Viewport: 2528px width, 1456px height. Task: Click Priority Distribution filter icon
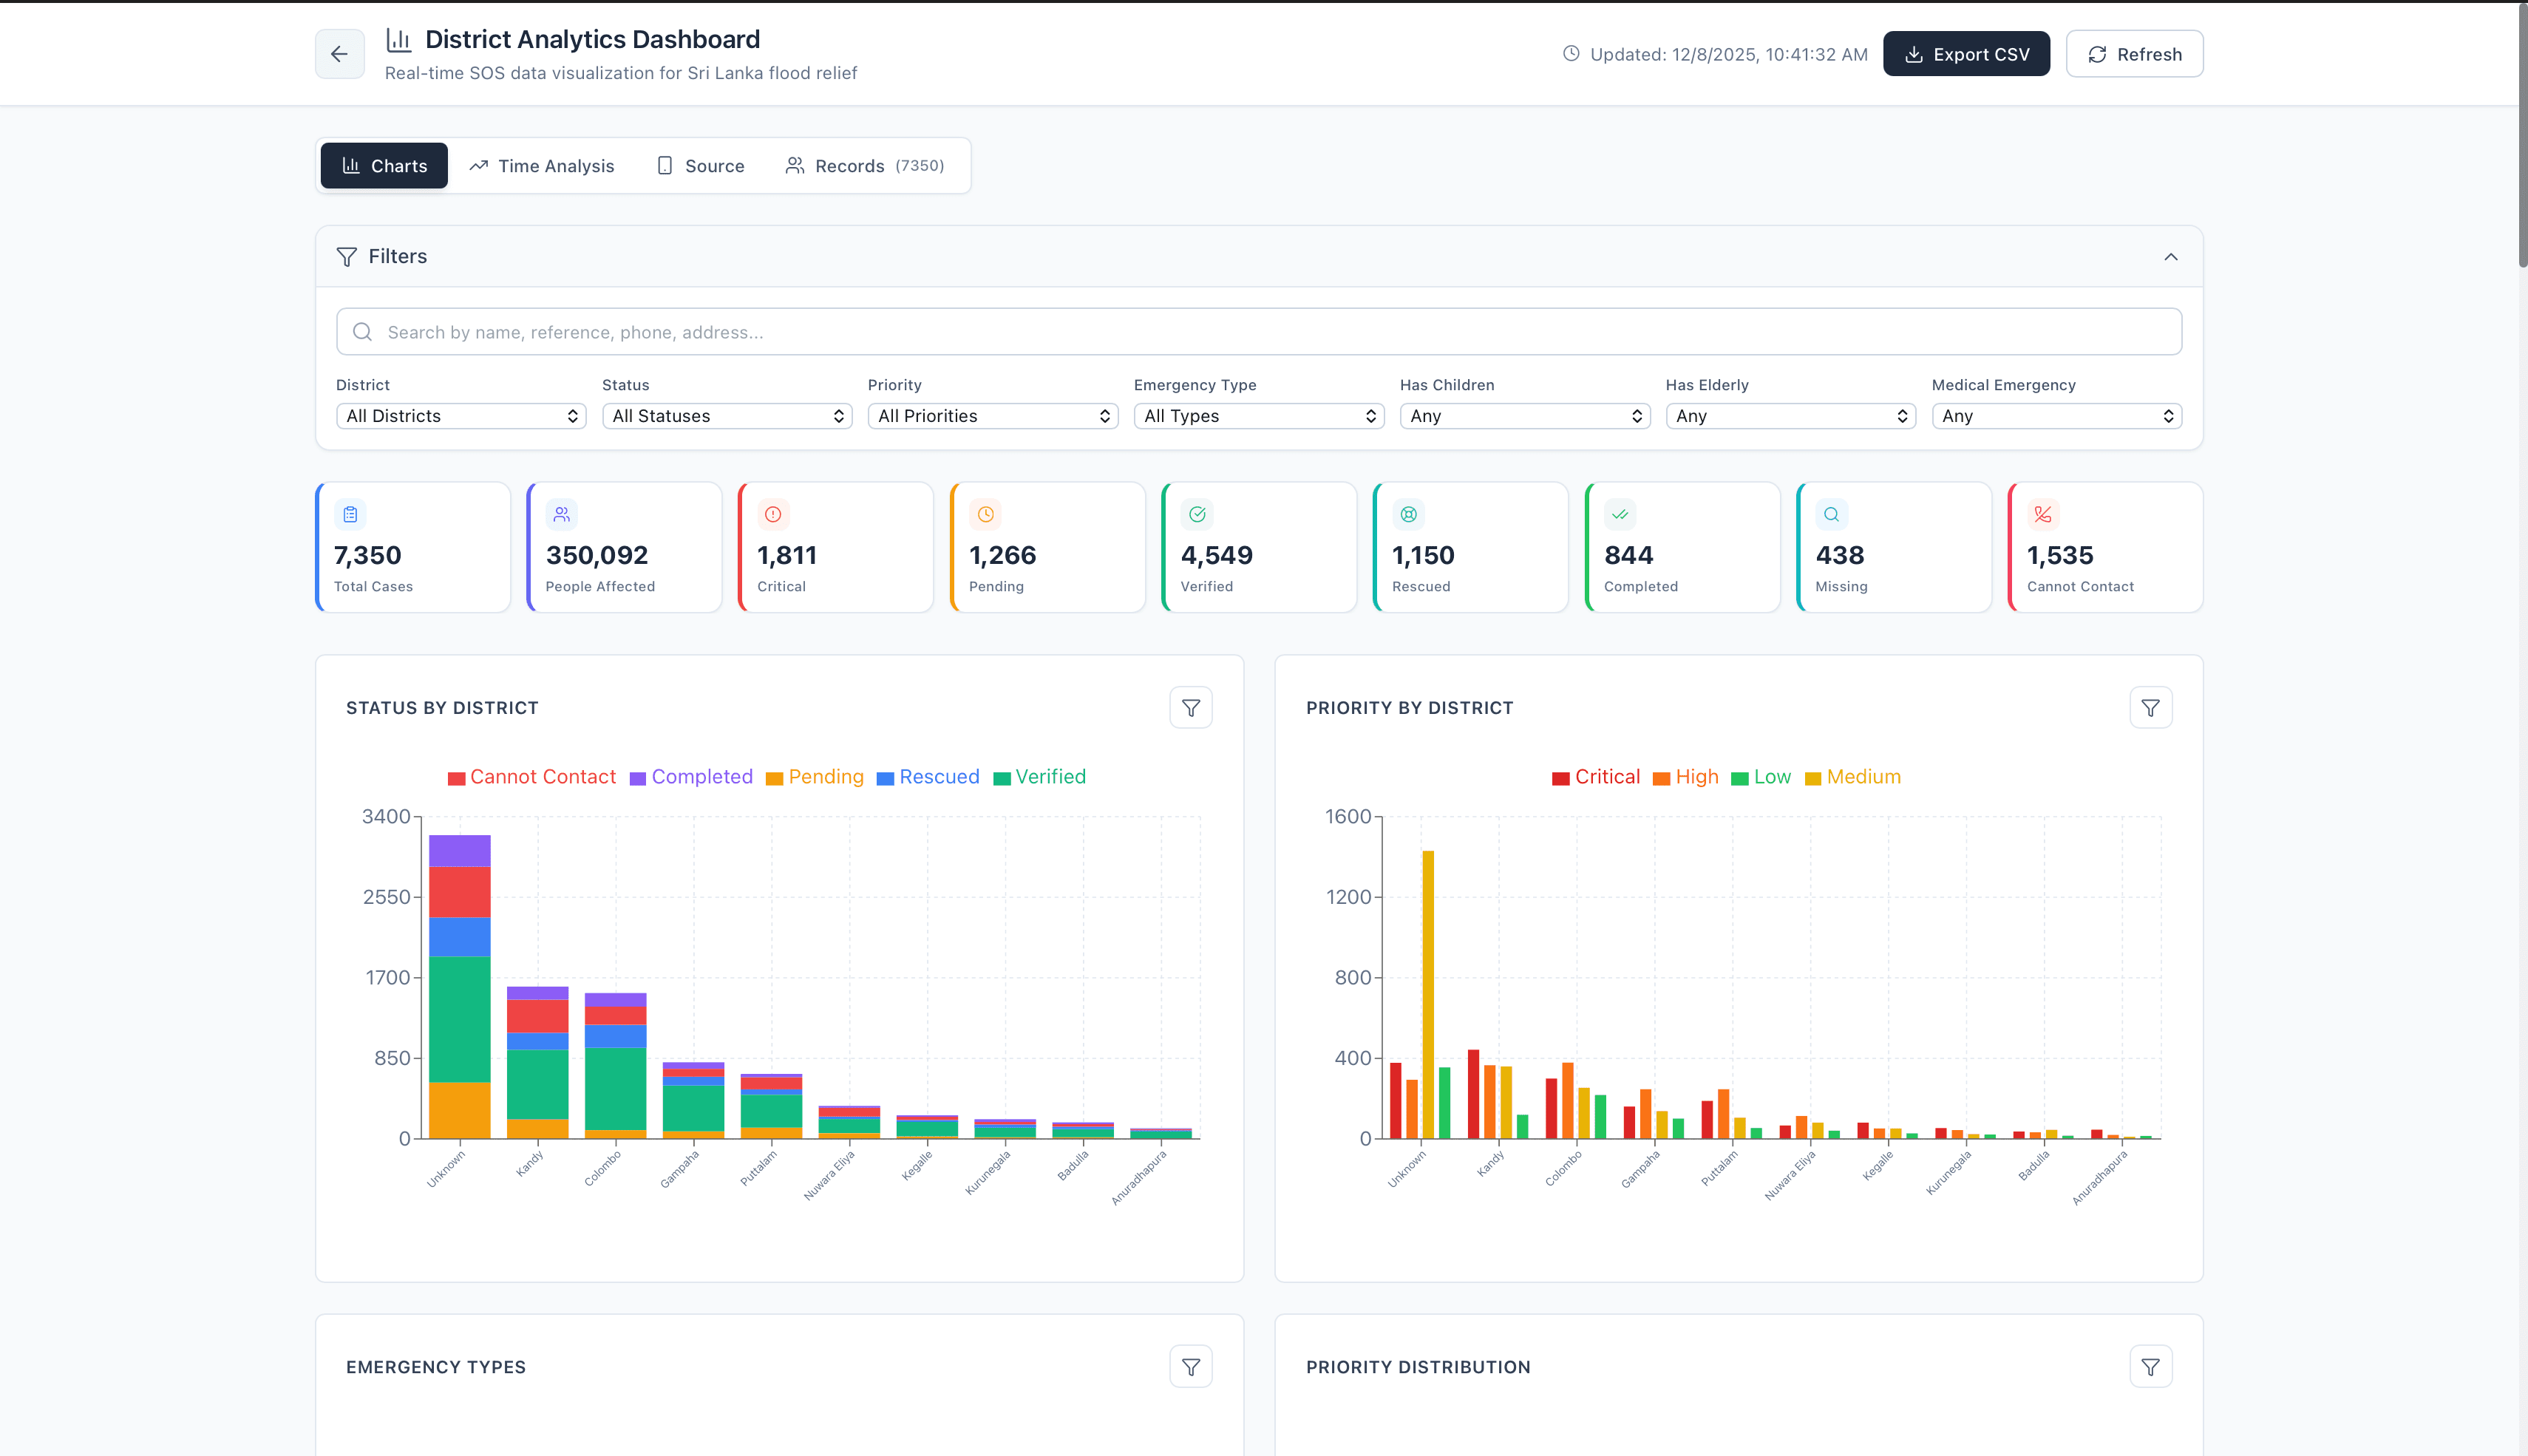click(x=2150, y=1367)
